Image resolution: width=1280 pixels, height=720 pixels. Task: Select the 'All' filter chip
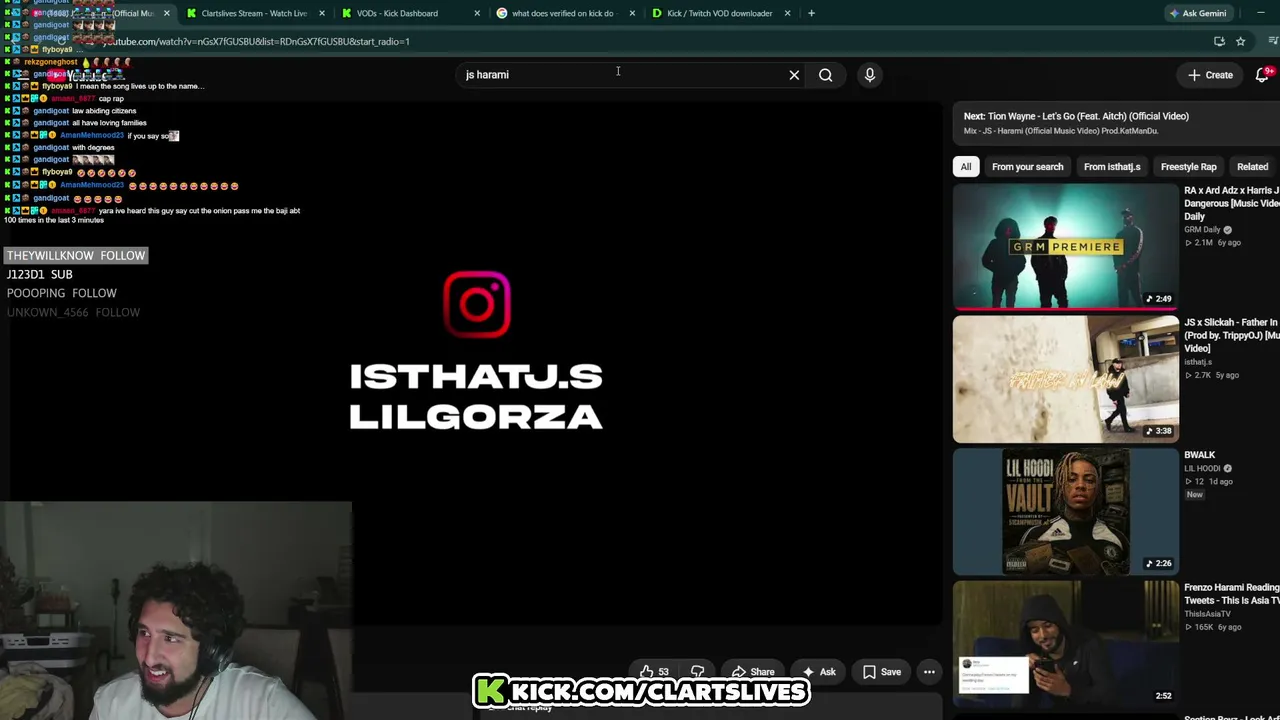(966, 167)
